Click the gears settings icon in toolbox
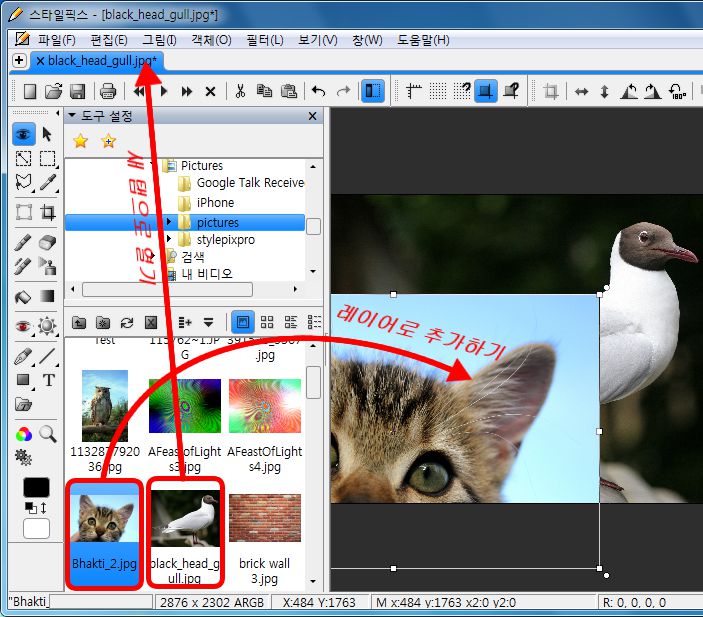The width and height of the screenshot is (703, 617). coord(23,457)
